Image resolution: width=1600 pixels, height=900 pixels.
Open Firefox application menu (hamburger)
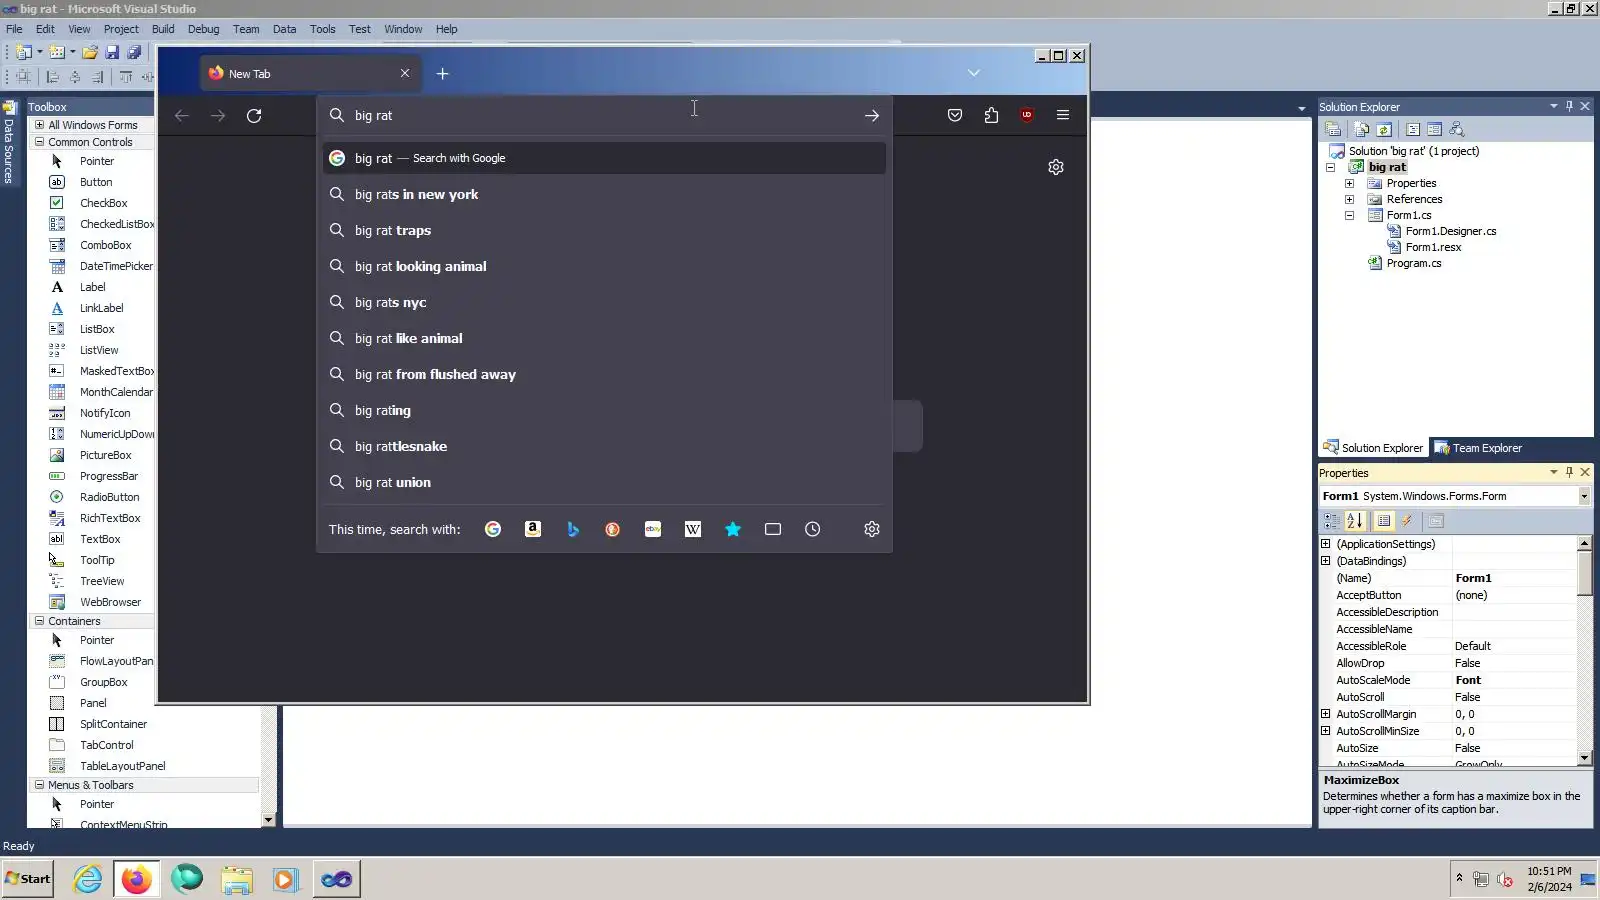1063,115
